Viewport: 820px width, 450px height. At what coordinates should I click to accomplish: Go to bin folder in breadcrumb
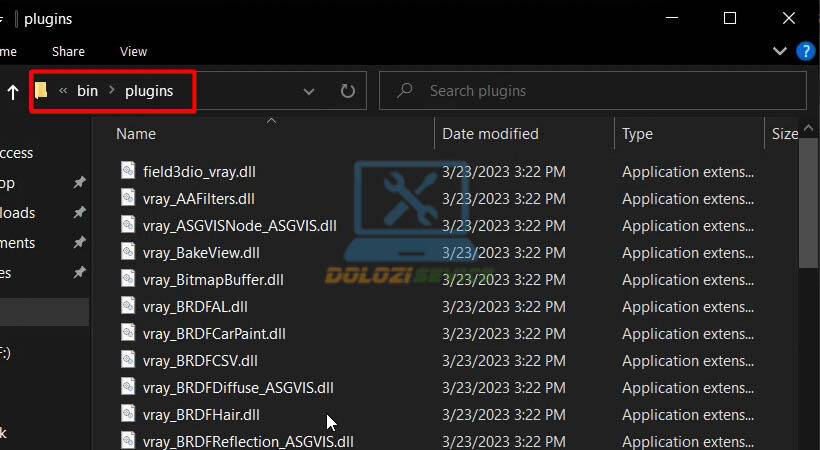[x=87, y=91]
